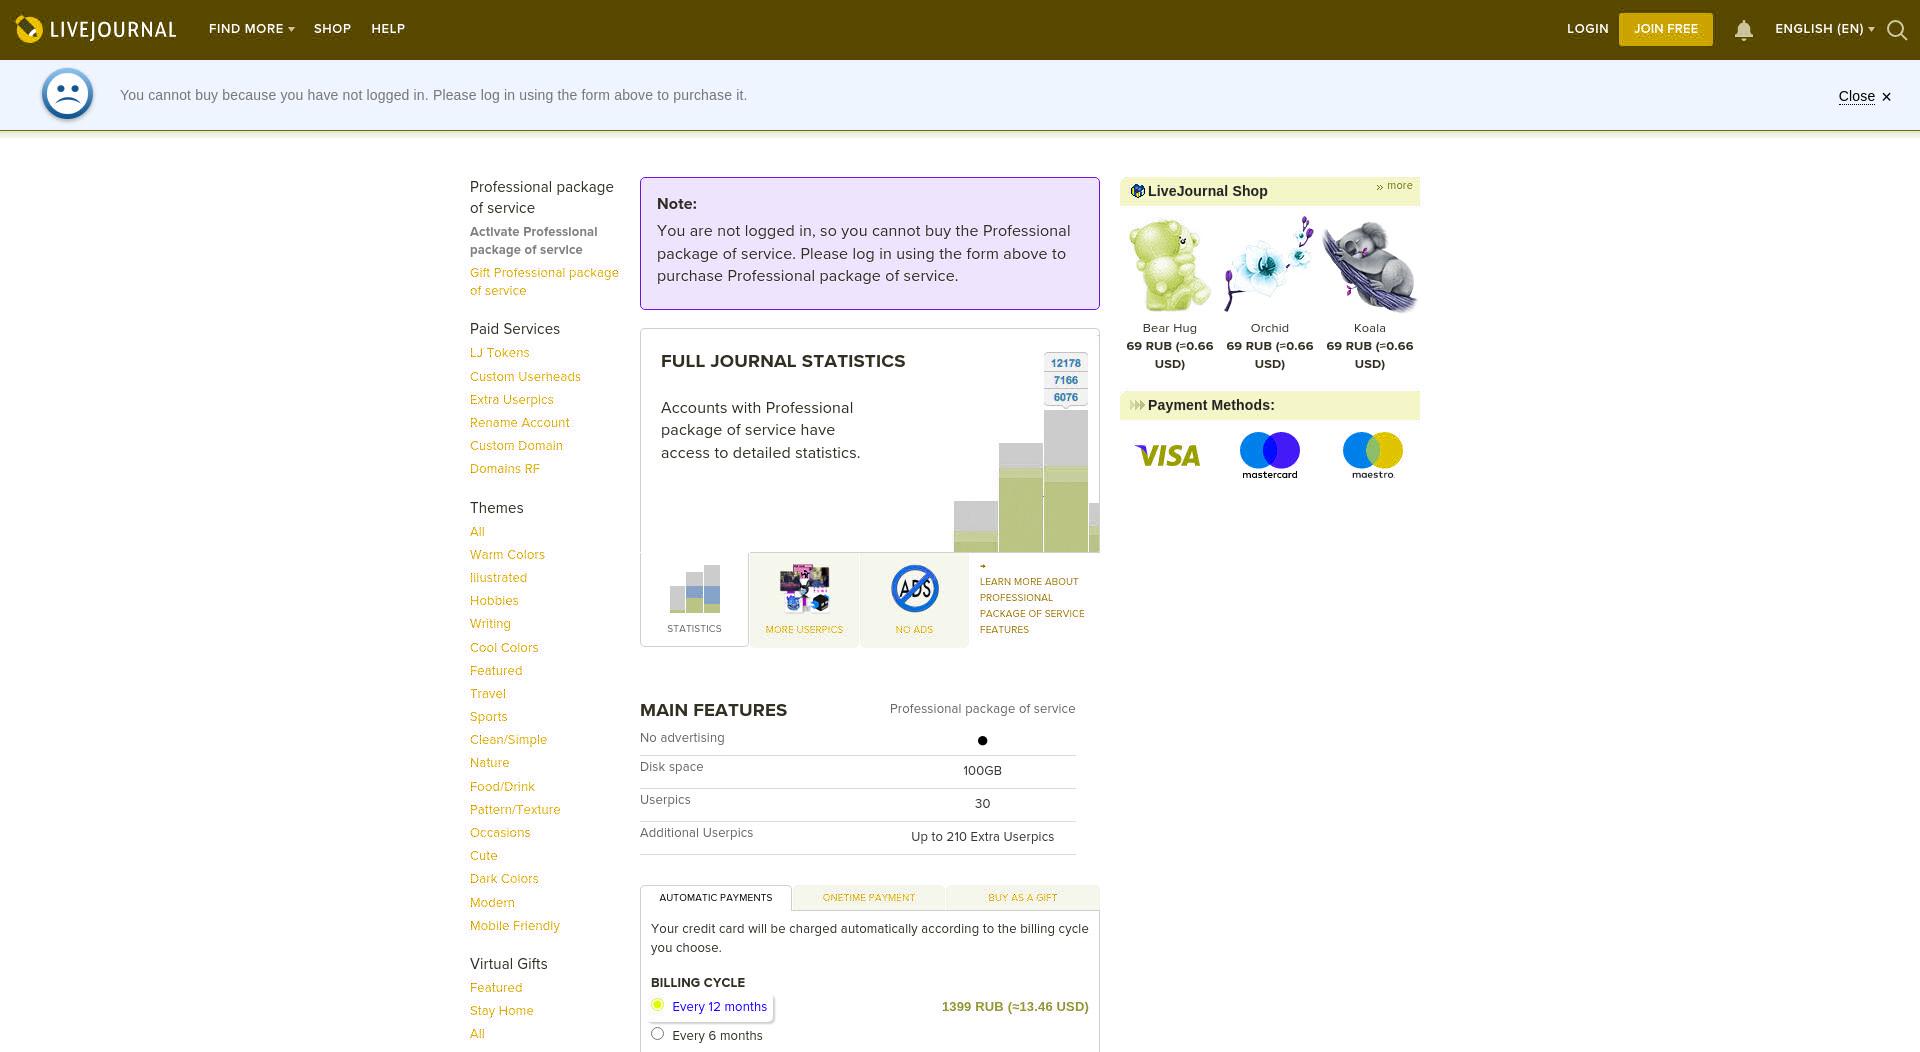Expand the Find More dropdown menu
This screenshot has width=1920, height=1052.
tap(251, 29)
